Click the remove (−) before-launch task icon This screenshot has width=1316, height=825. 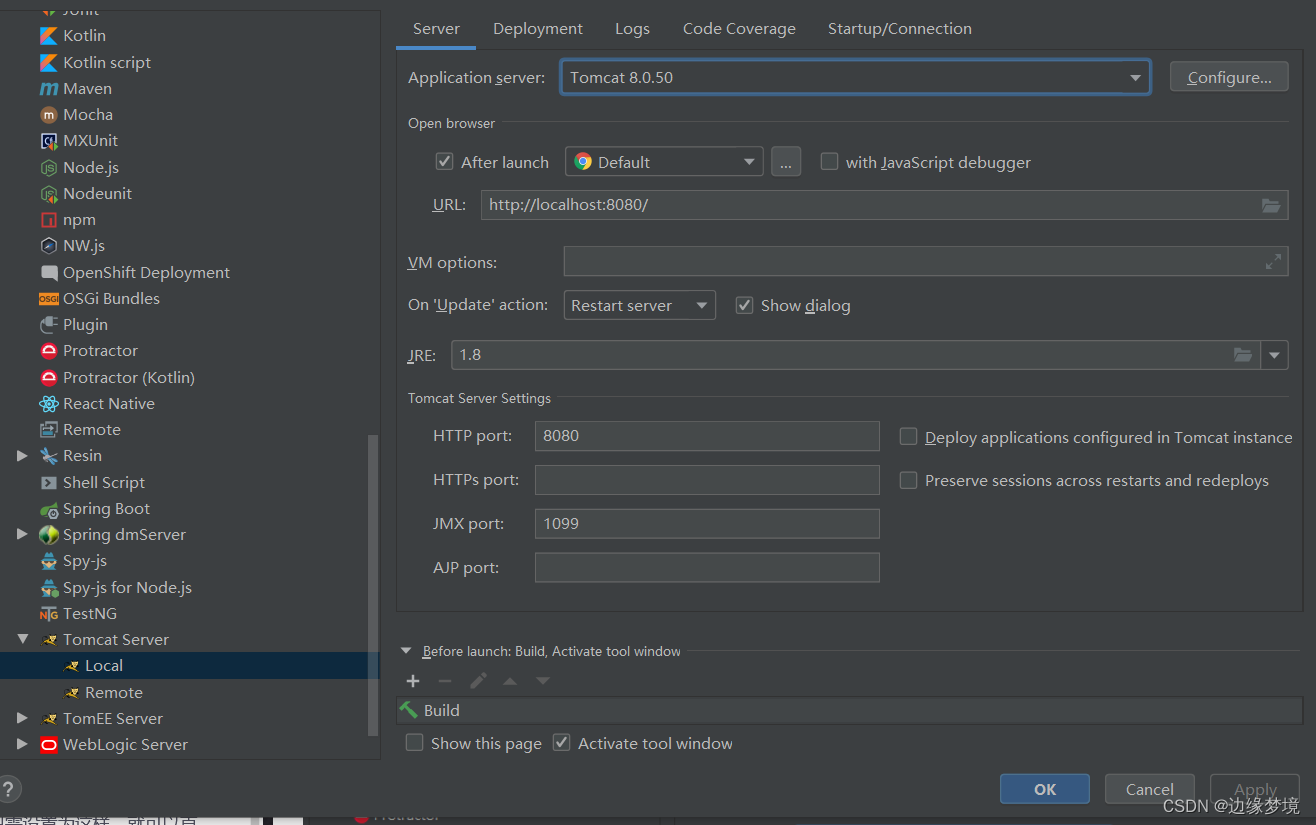pyautogui.click(x=445, y=681)
